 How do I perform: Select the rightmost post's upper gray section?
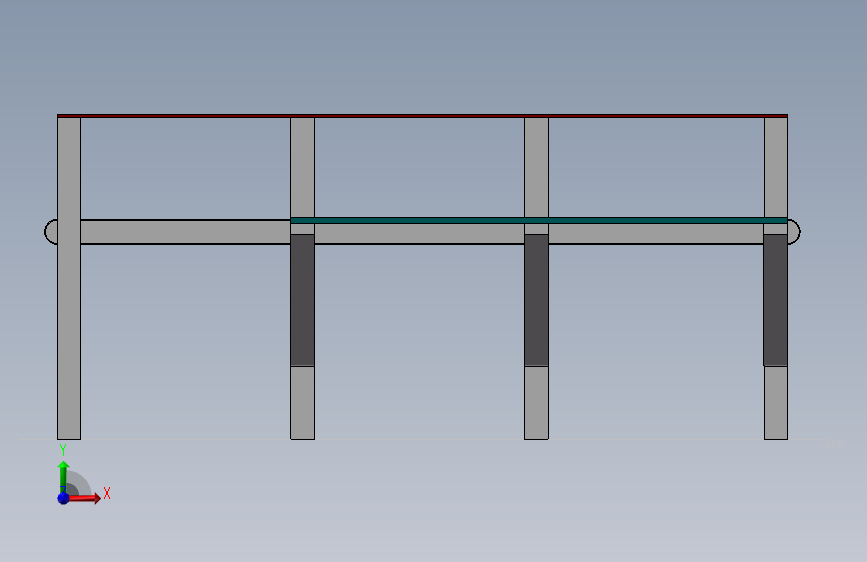click(x=776, y=167)
